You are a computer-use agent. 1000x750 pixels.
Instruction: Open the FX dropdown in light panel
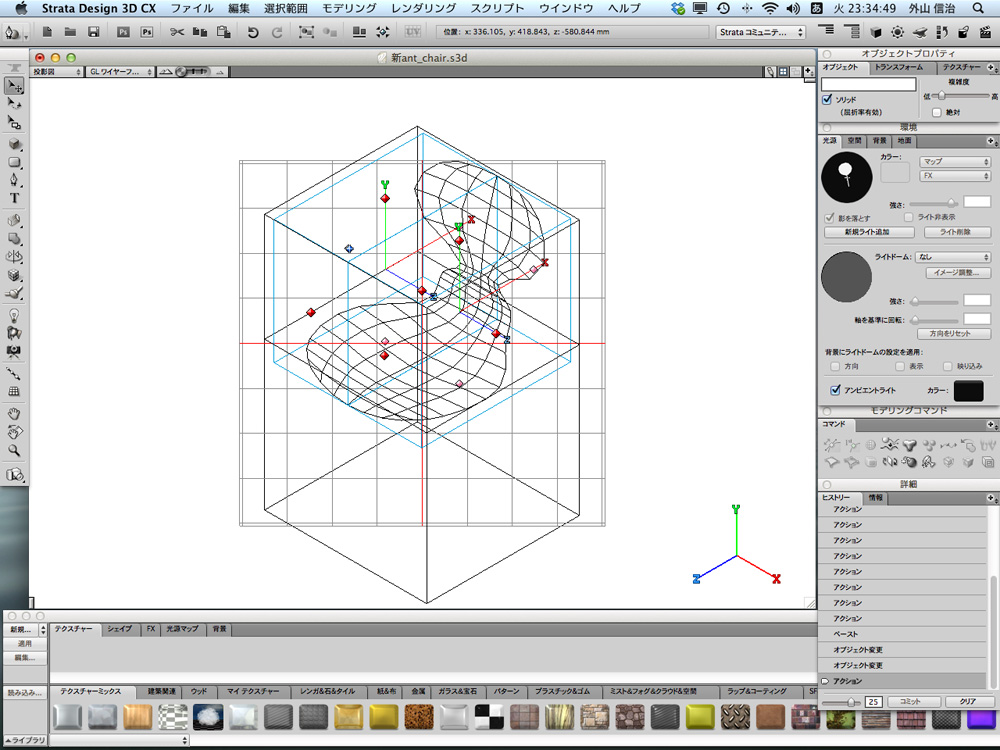tap(954, 175)
